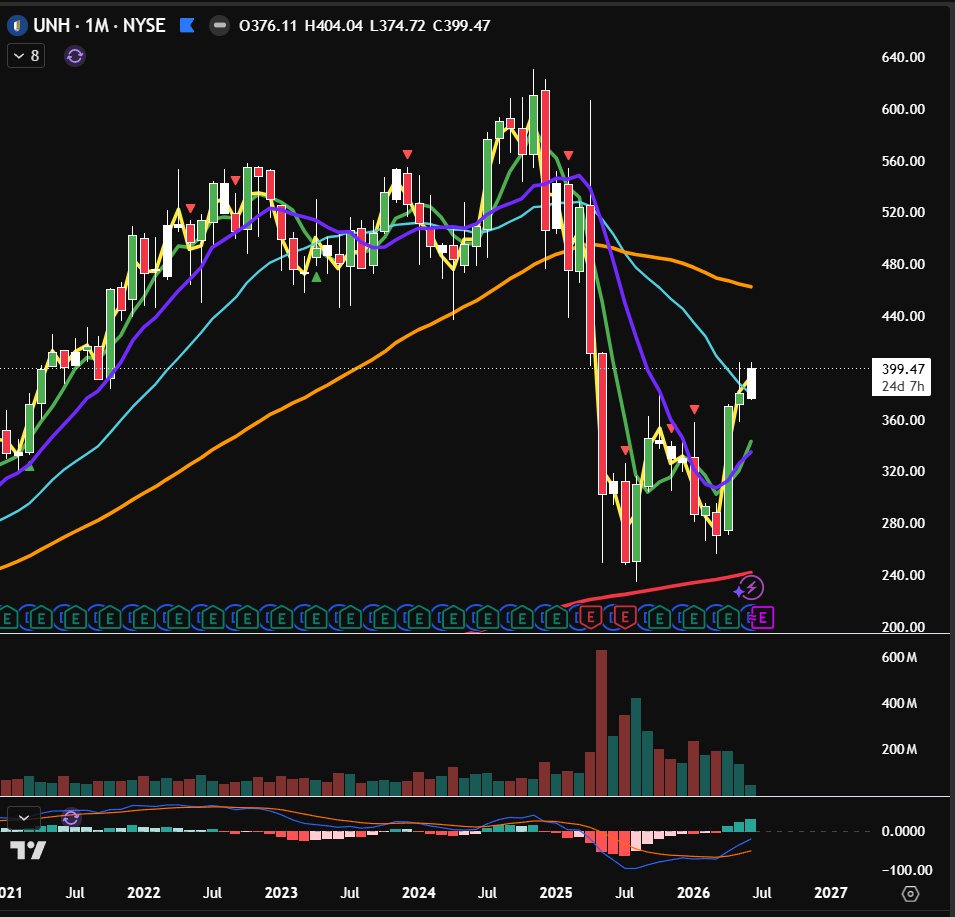Screen dimensions: 955x917
Task: Click the gray minus data-status circle icon
Action: coord(219,26)
